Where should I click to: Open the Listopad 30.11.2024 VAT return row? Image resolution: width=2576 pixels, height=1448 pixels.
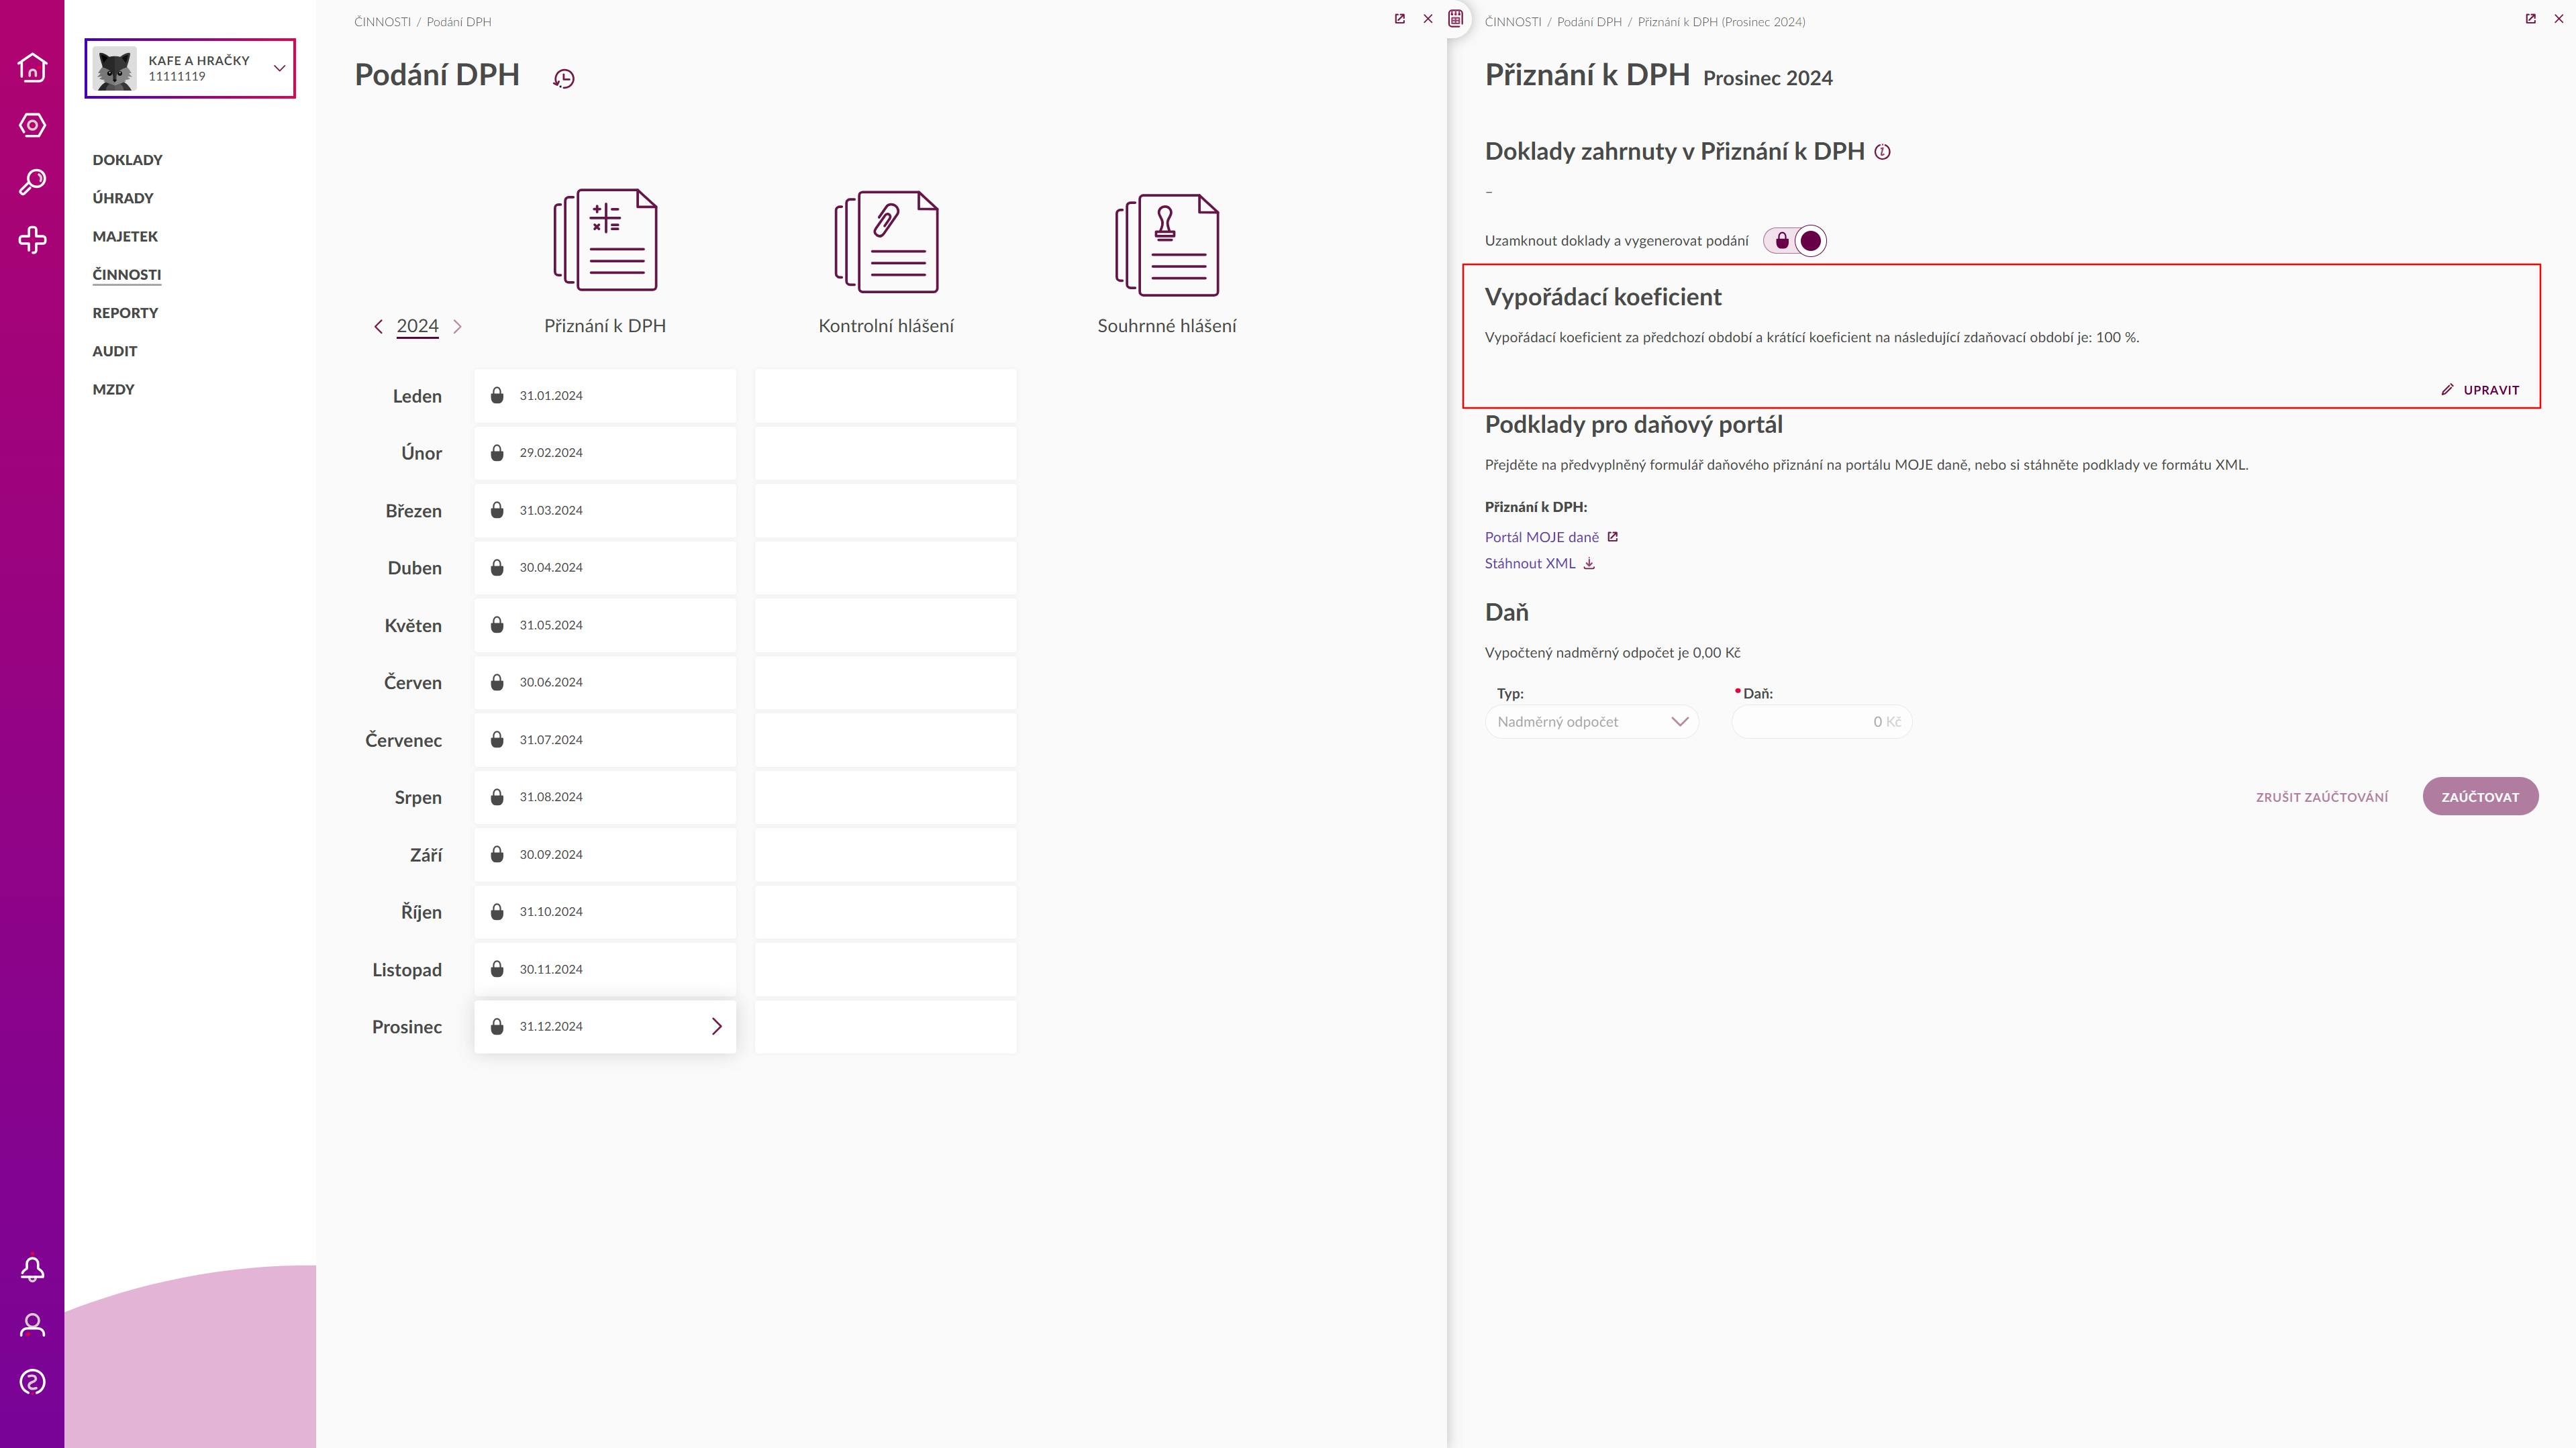[x=605, y=969]
